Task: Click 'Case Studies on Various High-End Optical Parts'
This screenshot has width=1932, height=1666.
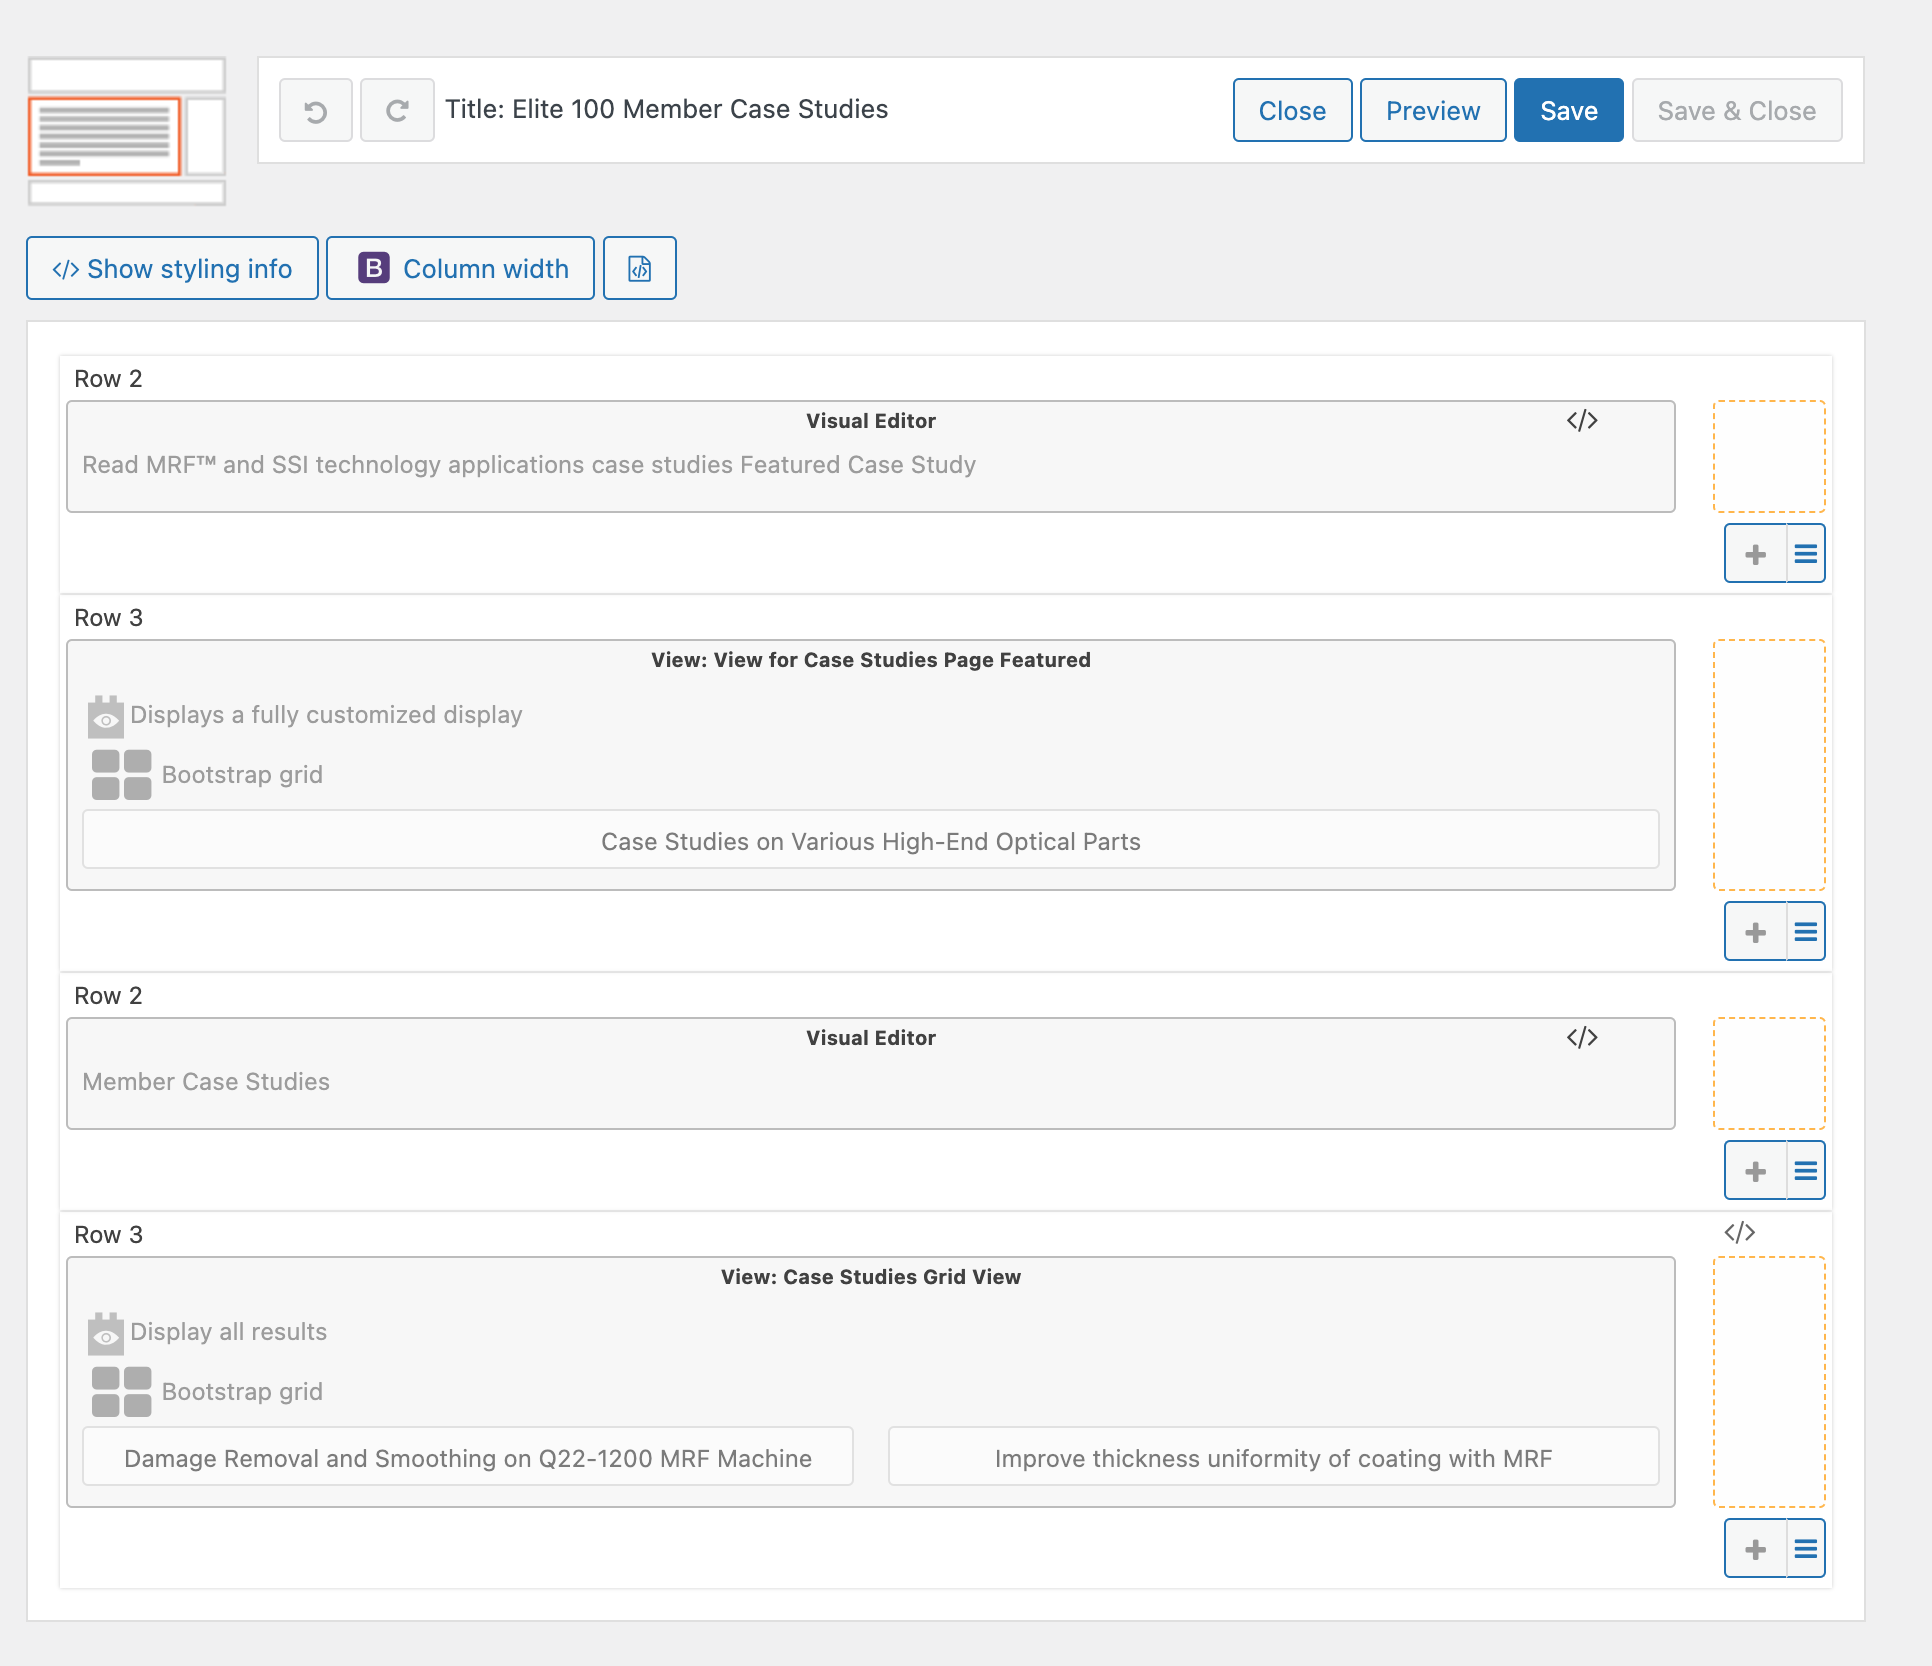Action: (871, 840)
